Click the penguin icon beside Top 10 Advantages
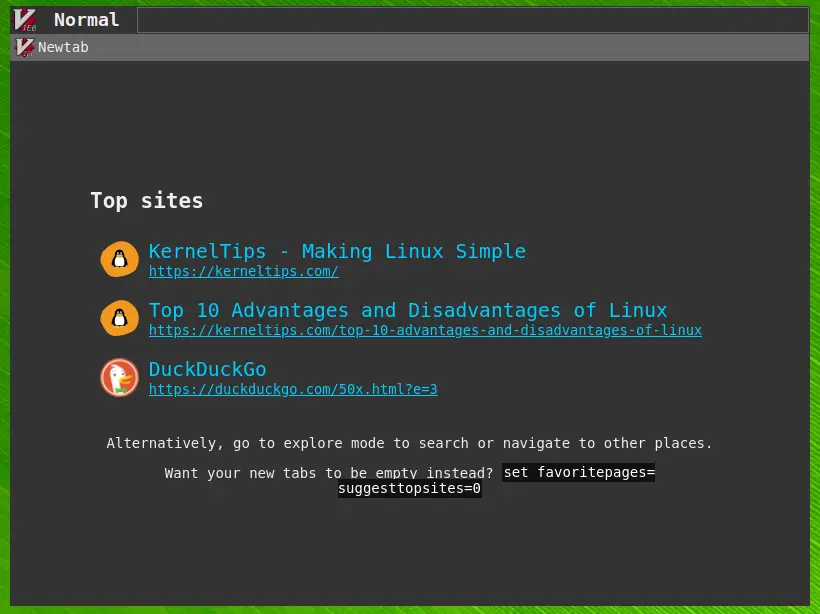 pos(120,318)
